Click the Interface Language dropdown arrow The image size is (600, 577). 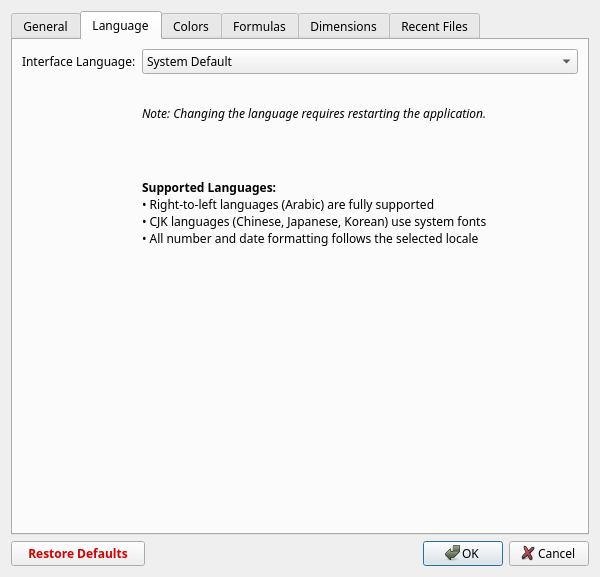[567, 62]
